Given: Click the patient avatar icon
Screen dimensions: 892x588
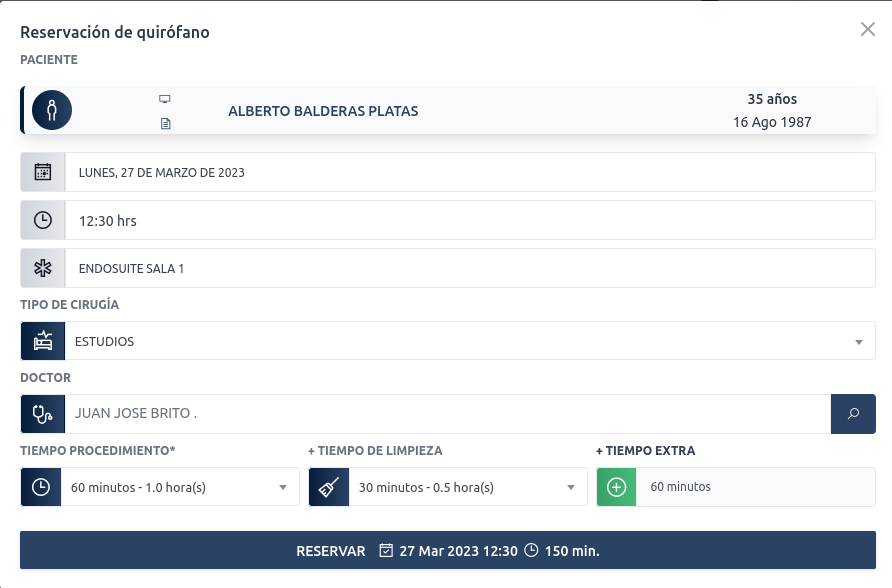Looking at the screenshot, I should click(x=52, y=110).
